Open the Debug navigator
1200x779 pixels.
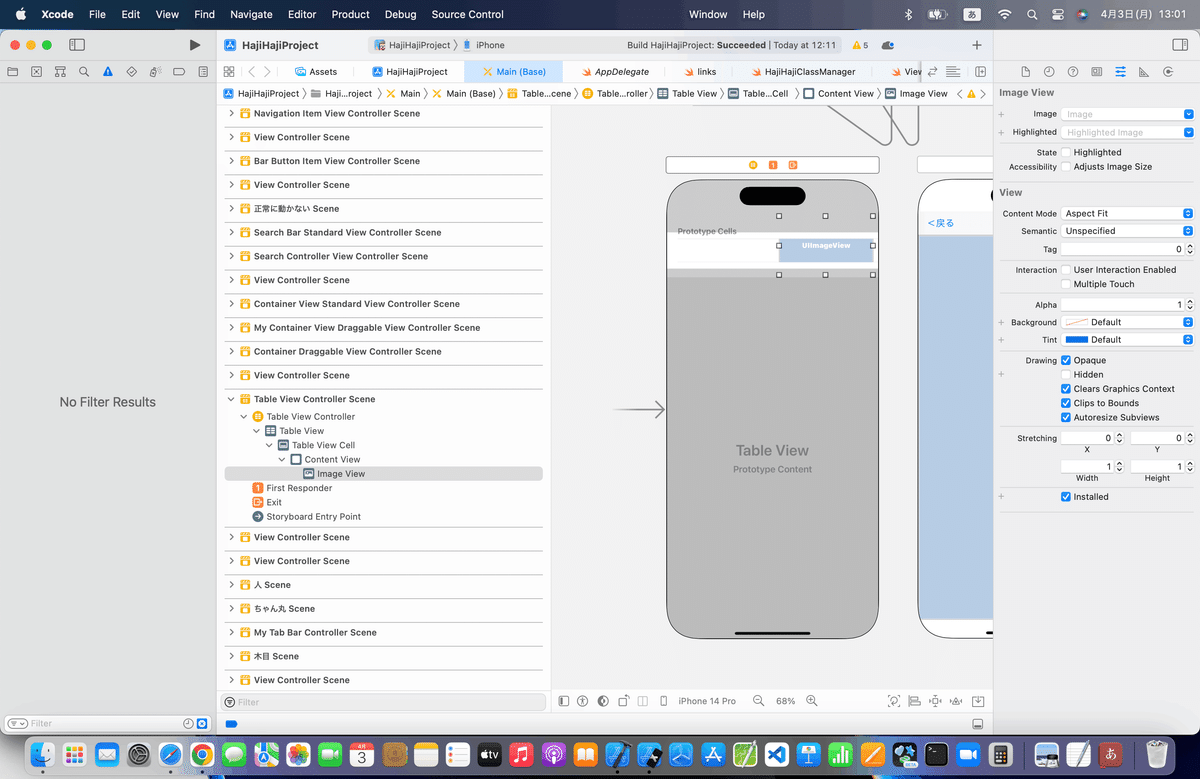click(x=156, y=72)
